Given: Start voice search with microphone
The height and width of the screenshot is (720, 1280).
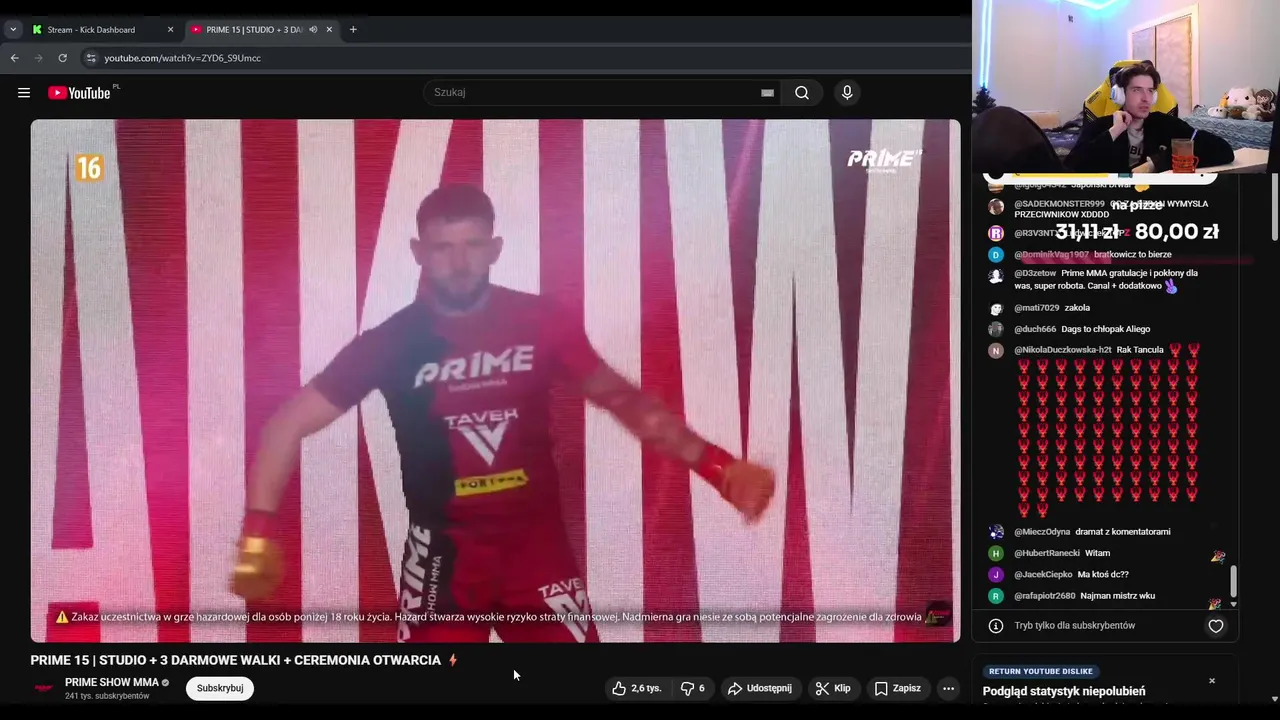Looking at the screenshot, I should (x=847, y=92).
